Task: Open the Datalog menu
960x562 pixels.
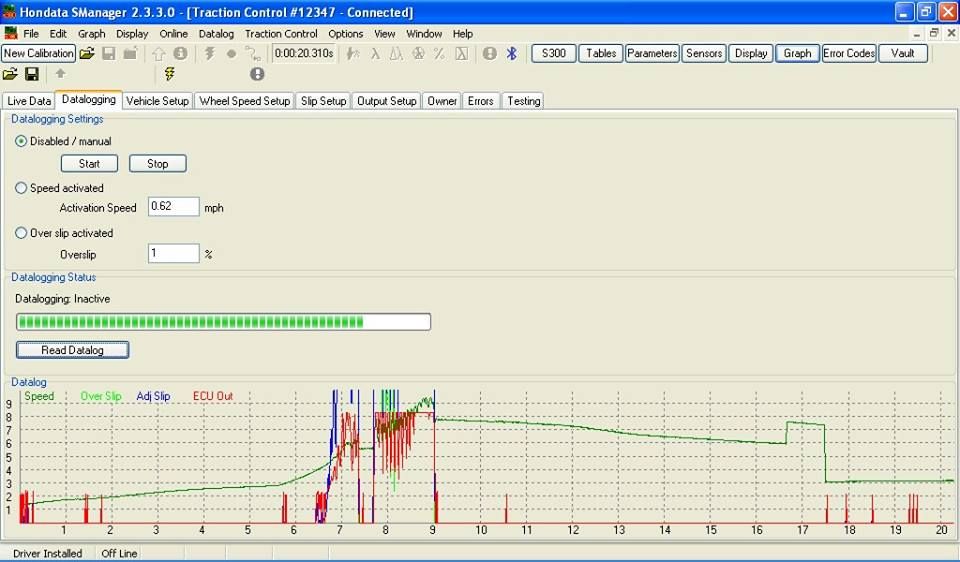Action: (216, 34)
